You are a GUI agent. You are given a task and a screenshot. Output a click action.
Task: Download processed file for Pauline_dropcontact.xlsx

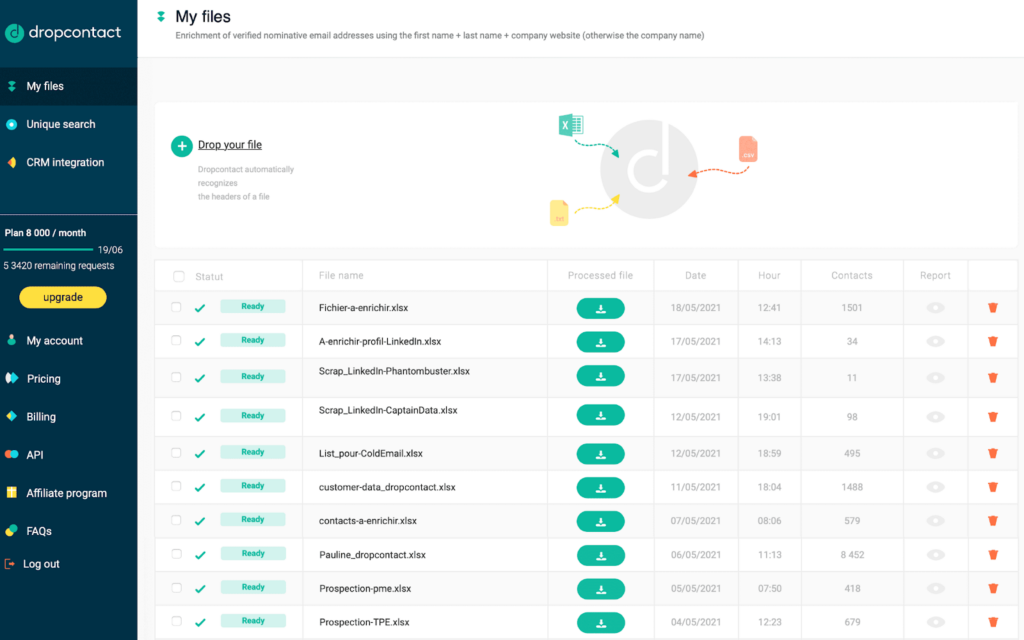pyautogui.click(x=600, y=555)
